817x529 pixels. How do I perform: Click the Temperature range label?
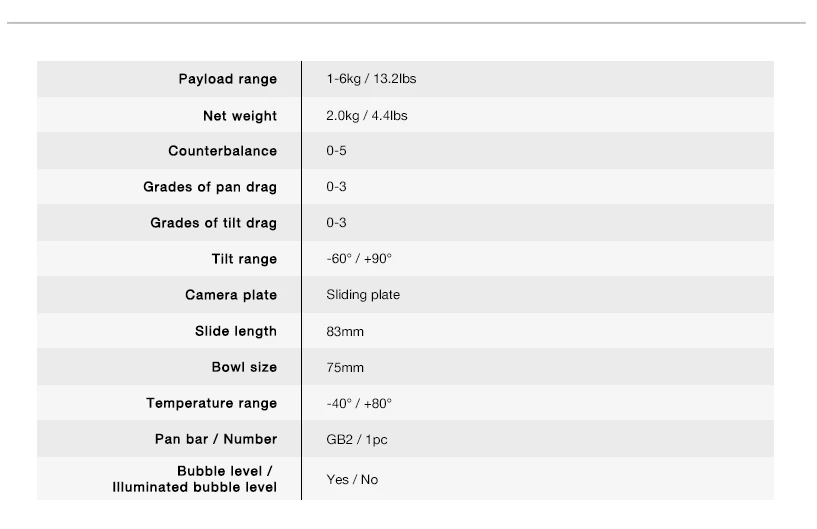(211, 403)
